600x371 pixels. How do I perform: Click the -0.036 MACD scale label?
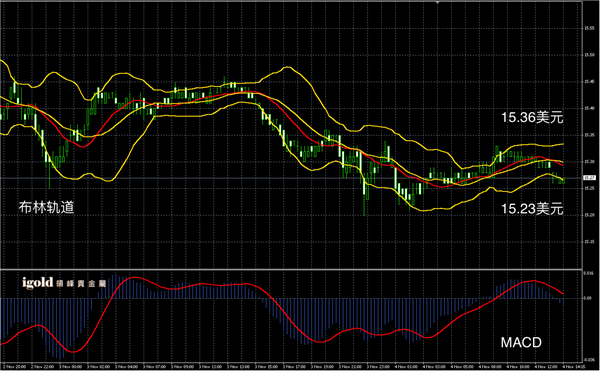[x=589, y=360]
